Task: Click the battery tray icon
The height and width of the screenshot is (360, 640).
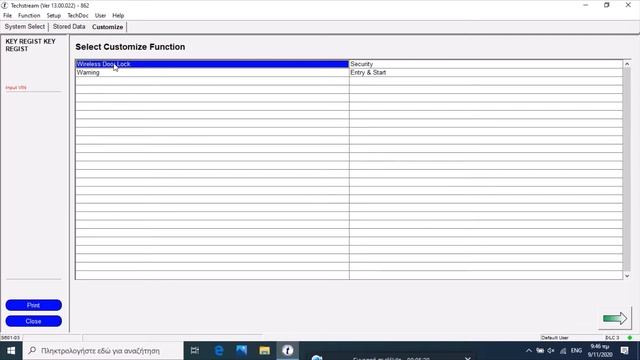Action: coord(540,351)
